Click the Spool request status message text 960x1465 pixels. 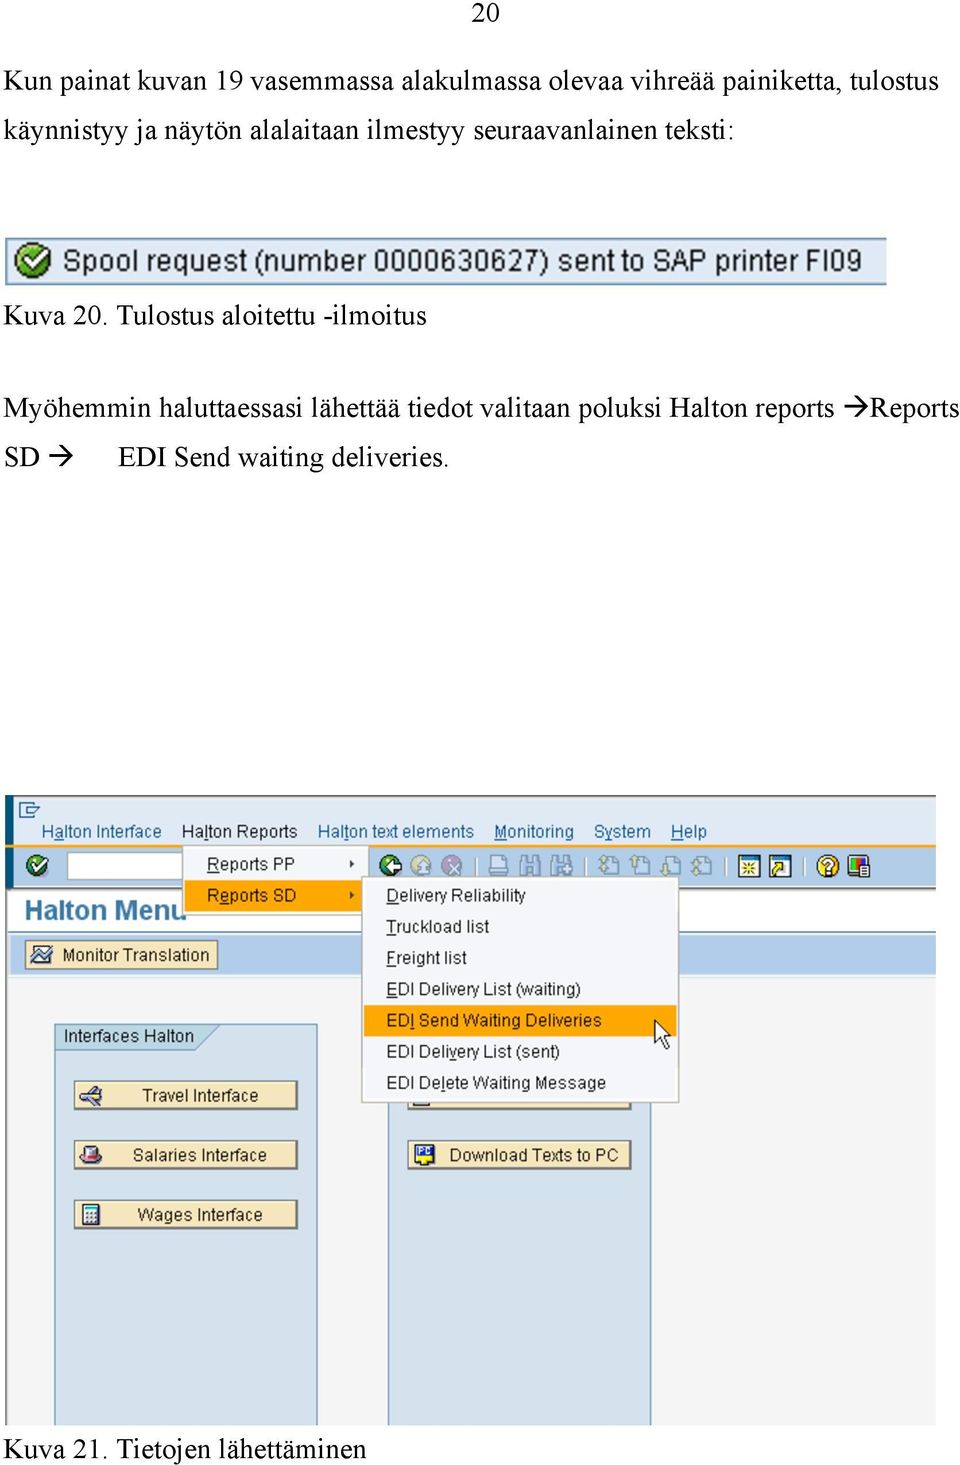(462, 261)
